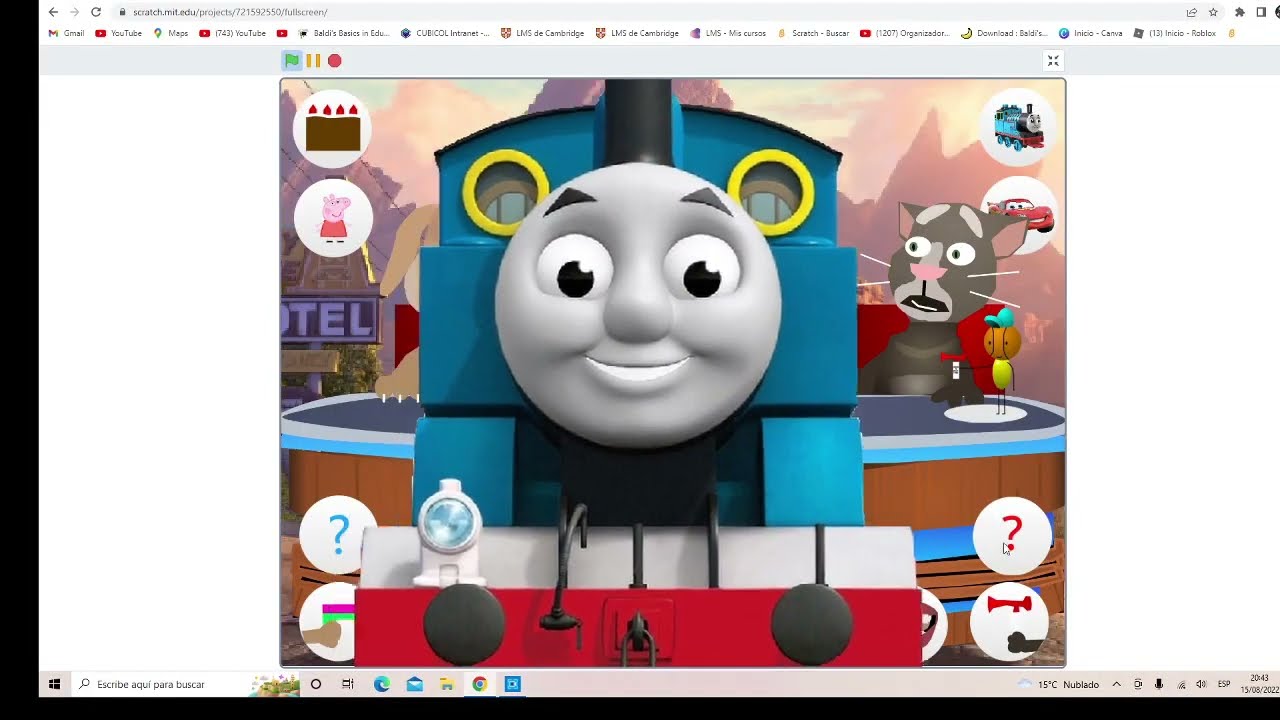Click the taskbar search box
Image resolution: width=1280 pixels, height=720 pixels.
tap(185, 684)
